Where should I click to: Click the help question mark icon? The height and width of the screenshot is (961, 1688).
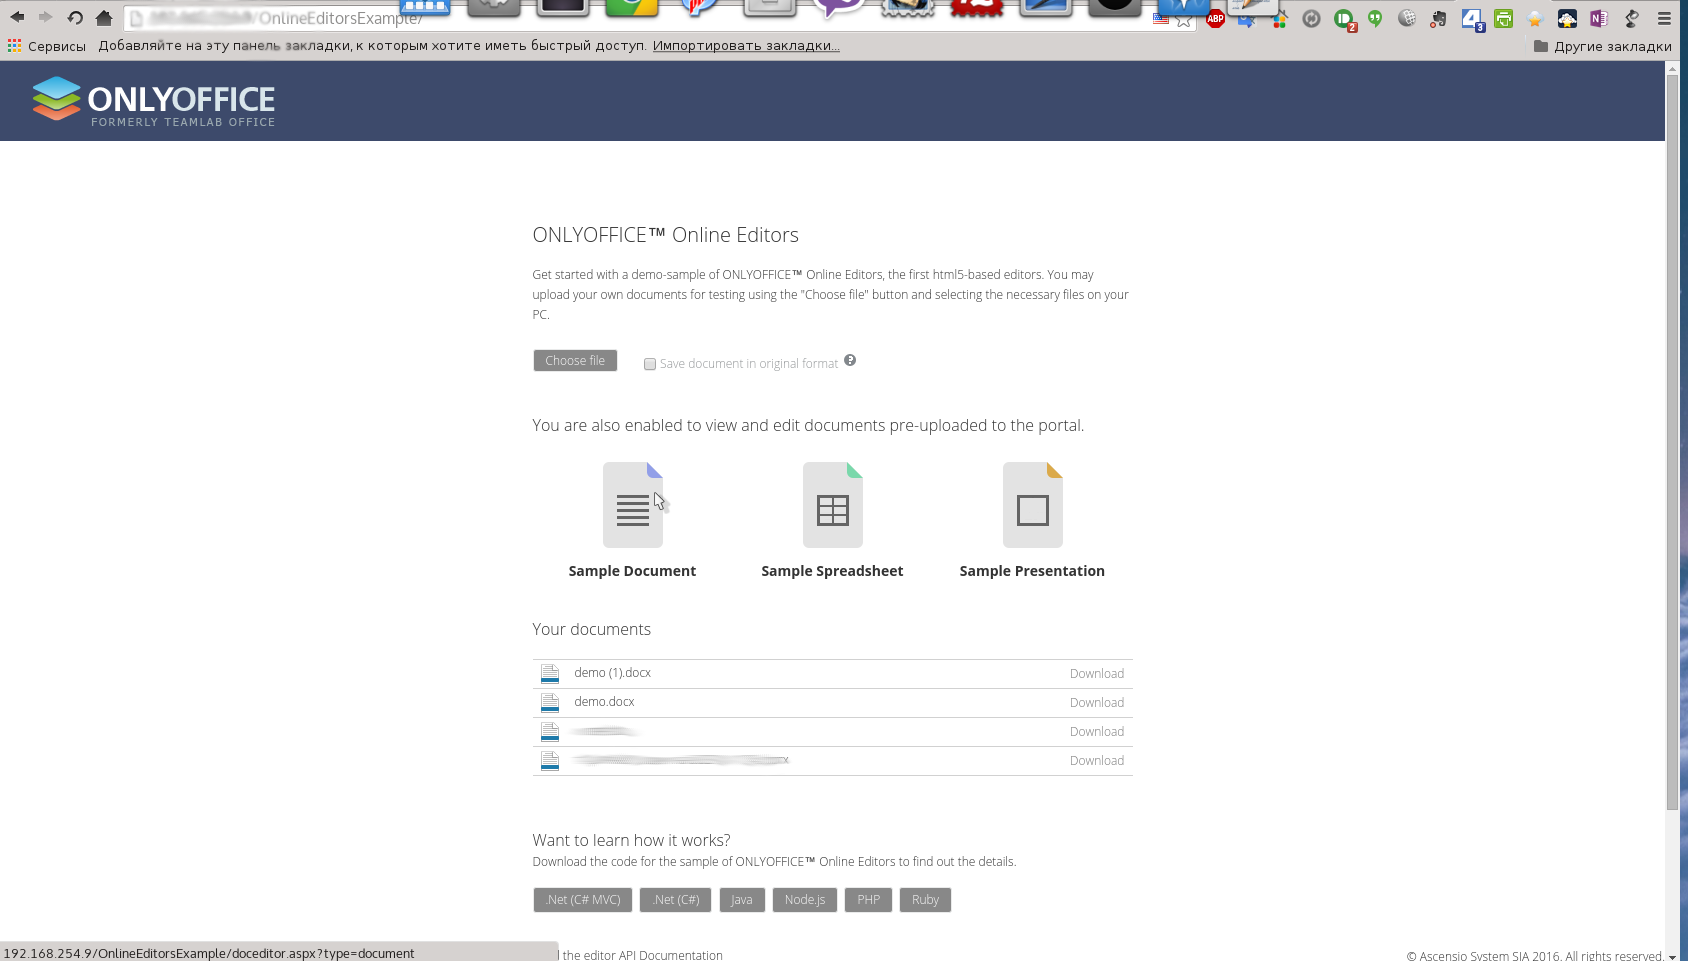[x=850, y=360]
